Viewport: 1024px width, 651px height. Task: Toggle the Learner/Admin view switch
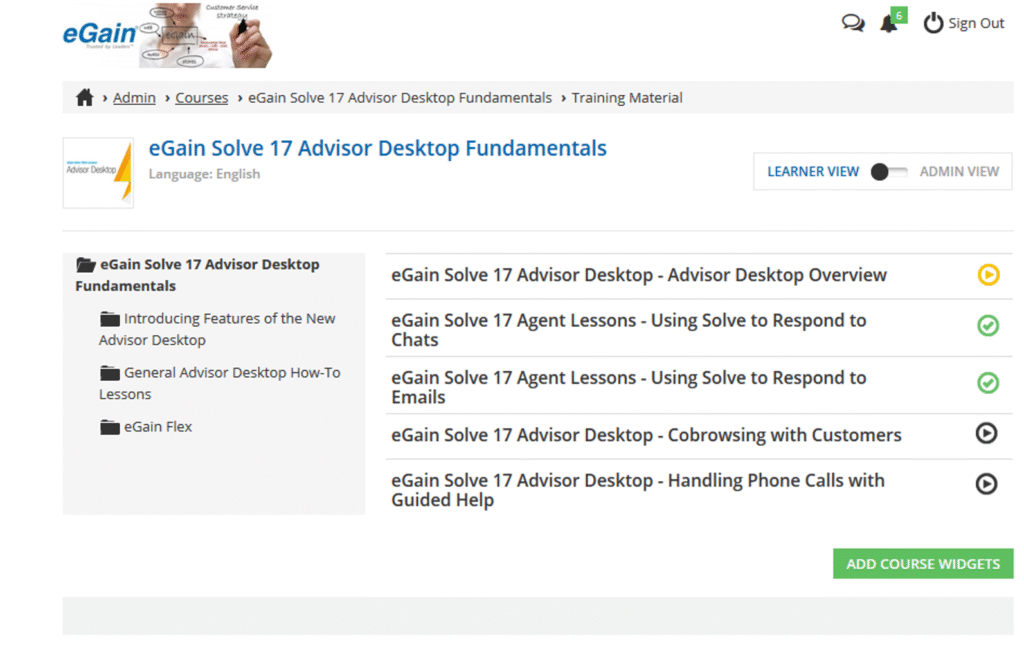pyautogui.click(x=889, y=172)
